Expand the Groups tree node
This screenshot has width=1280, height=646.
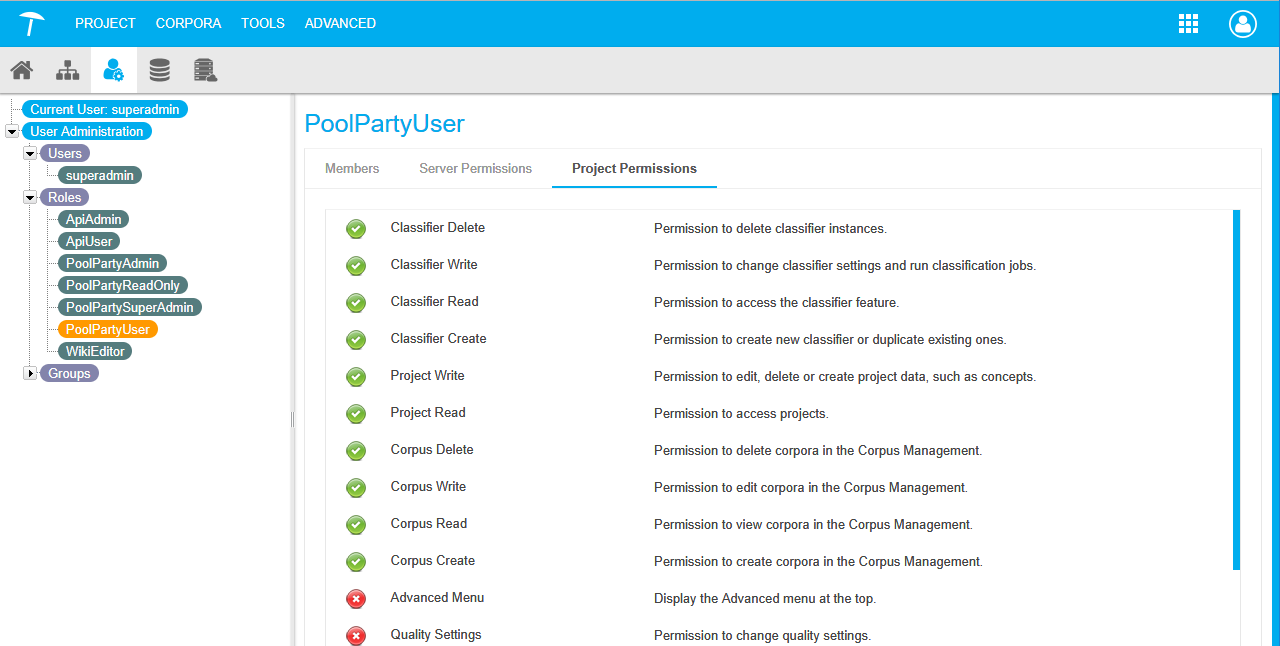click(30, 373)
